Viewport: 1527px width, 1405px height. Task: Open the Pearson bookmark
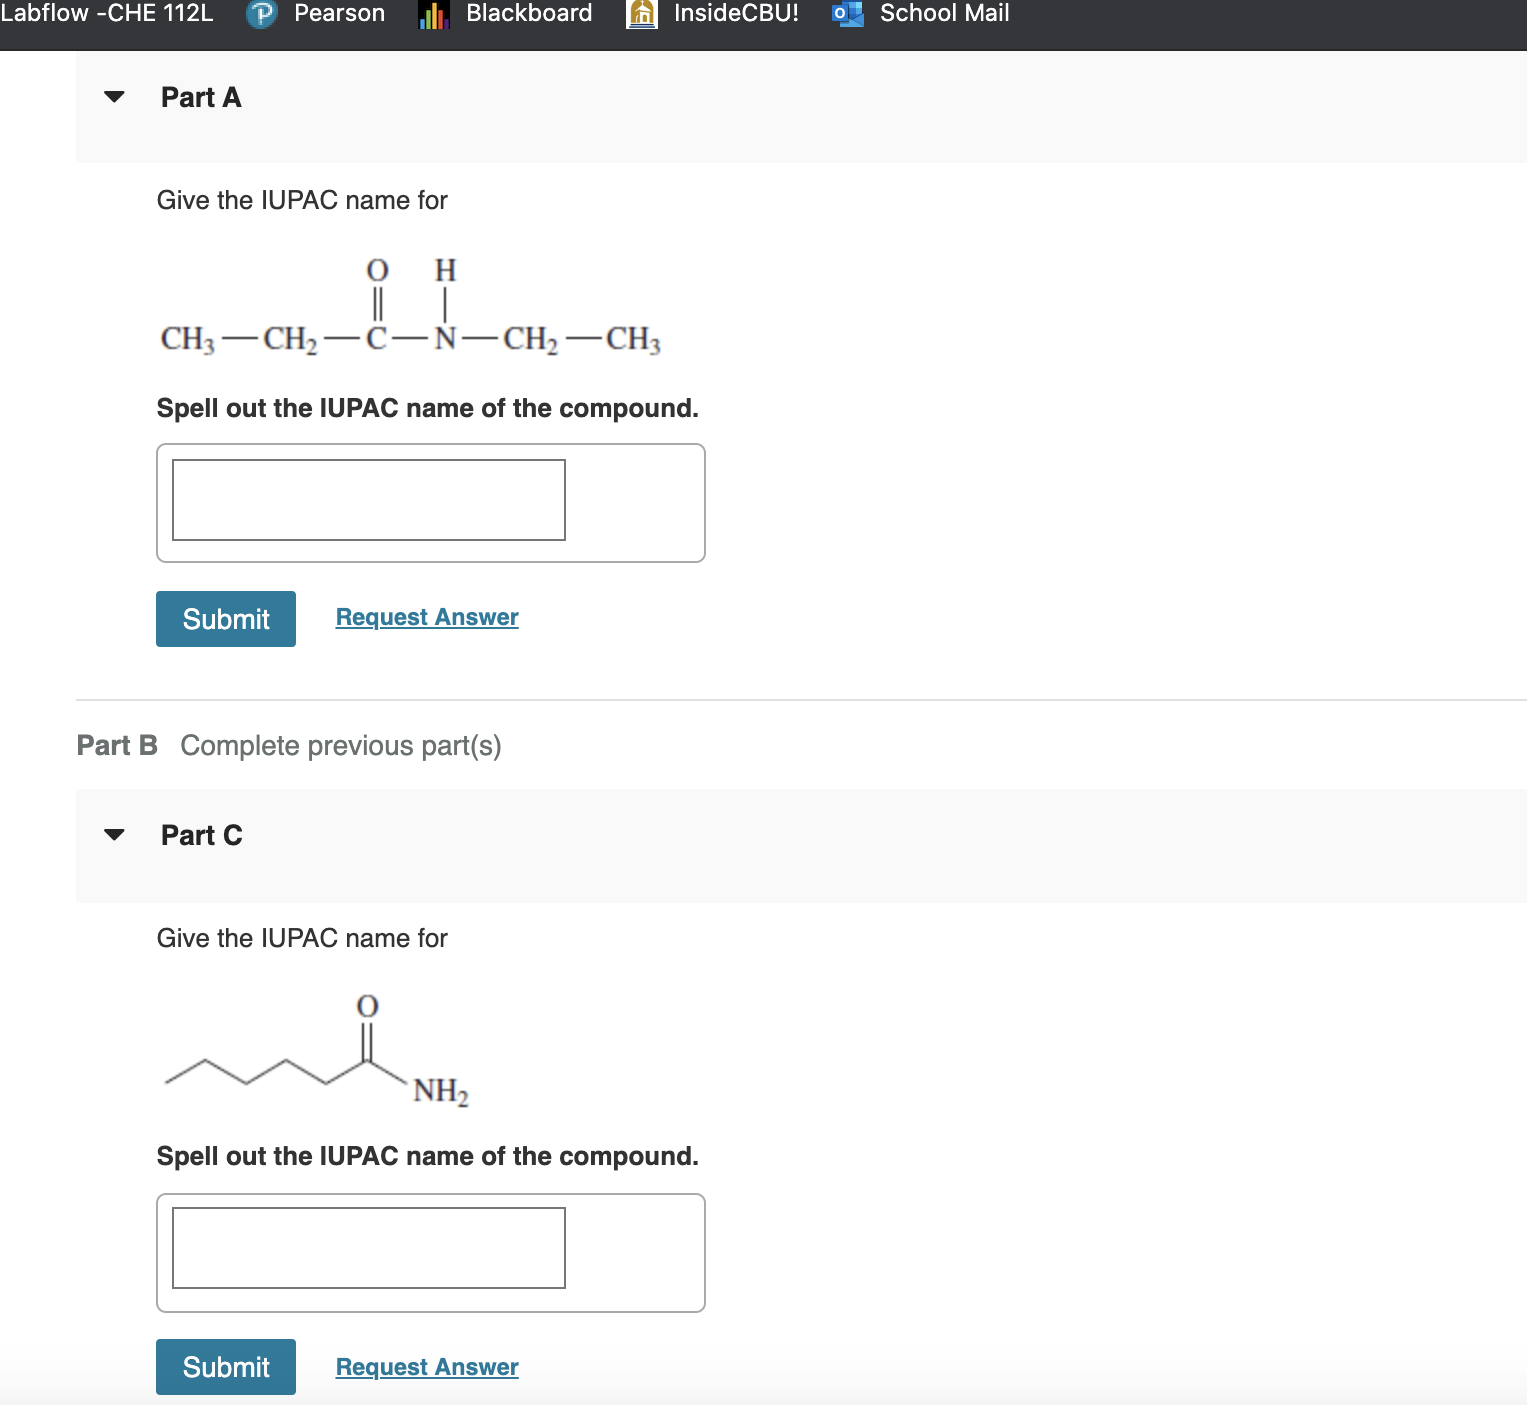(338, 14)
